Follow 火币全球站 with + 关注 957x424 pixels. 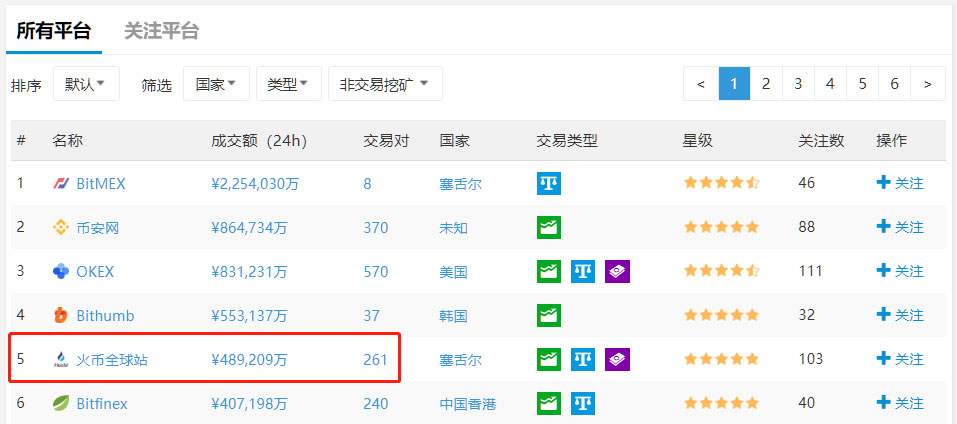click(x=900, y=359)
